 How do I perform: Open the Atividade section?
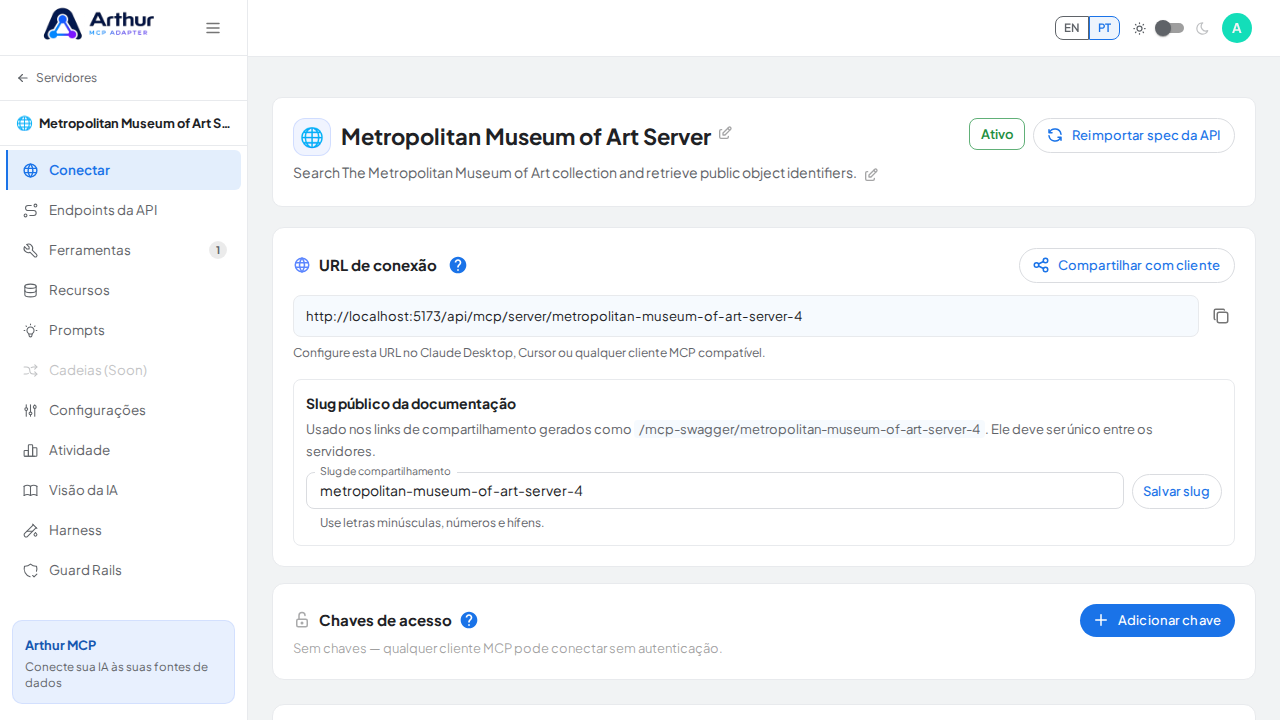click(x=123, y=450)
